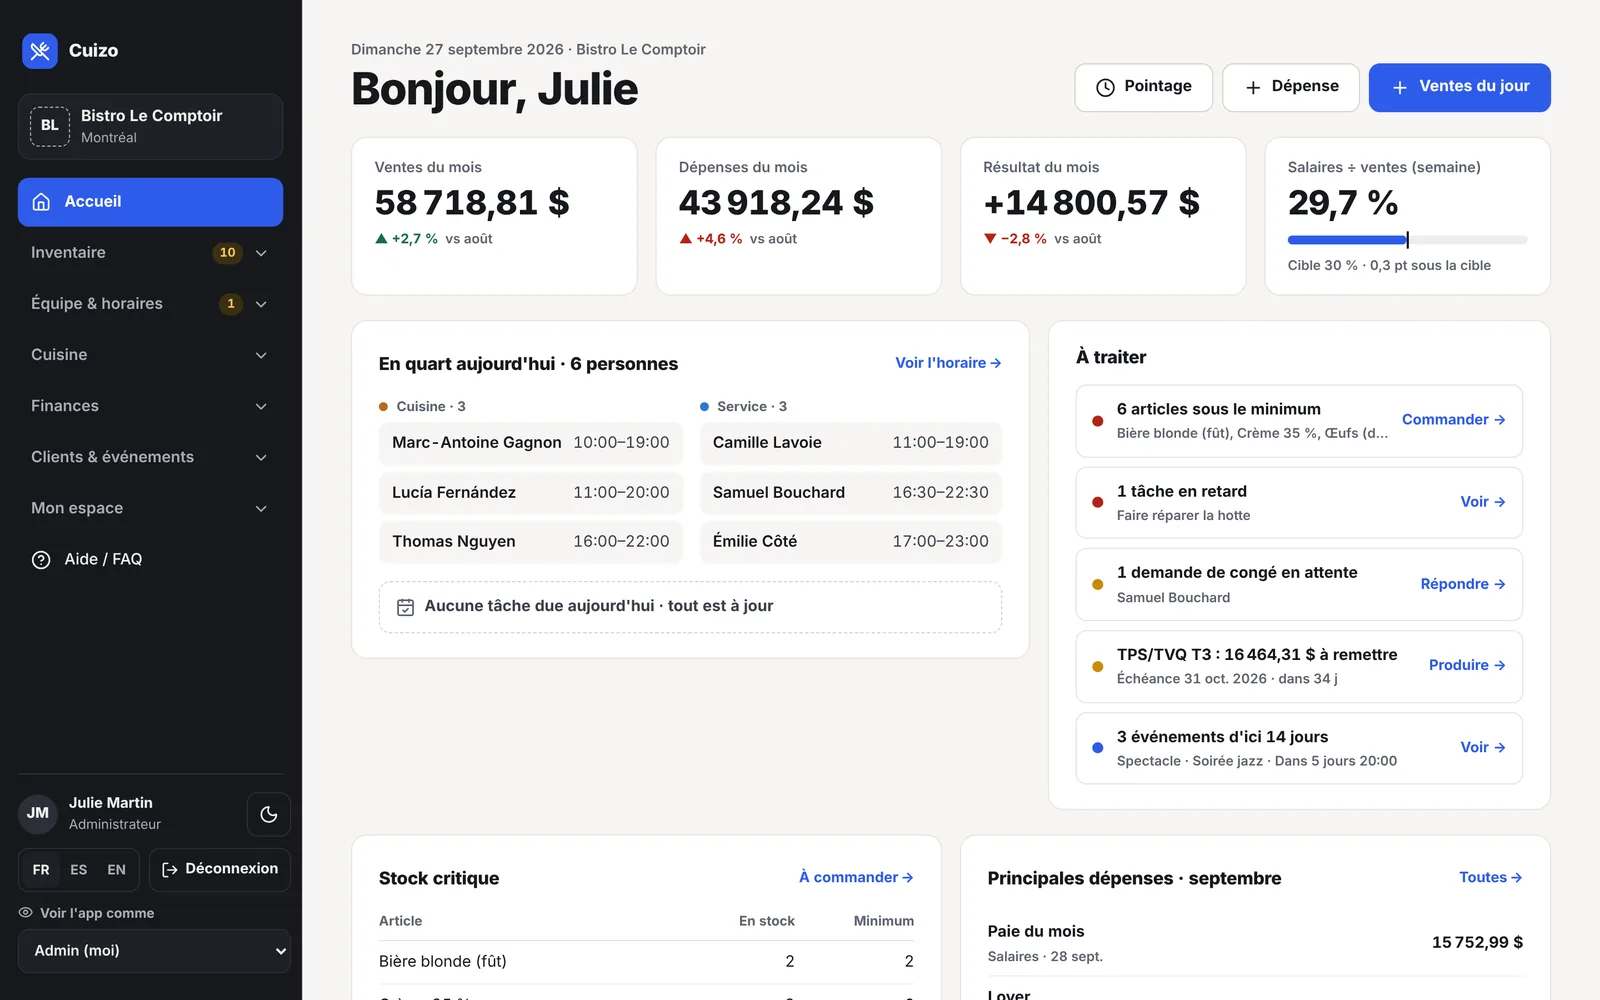
Task: Open Inventaire section label
Action: (x=68, y=253)
